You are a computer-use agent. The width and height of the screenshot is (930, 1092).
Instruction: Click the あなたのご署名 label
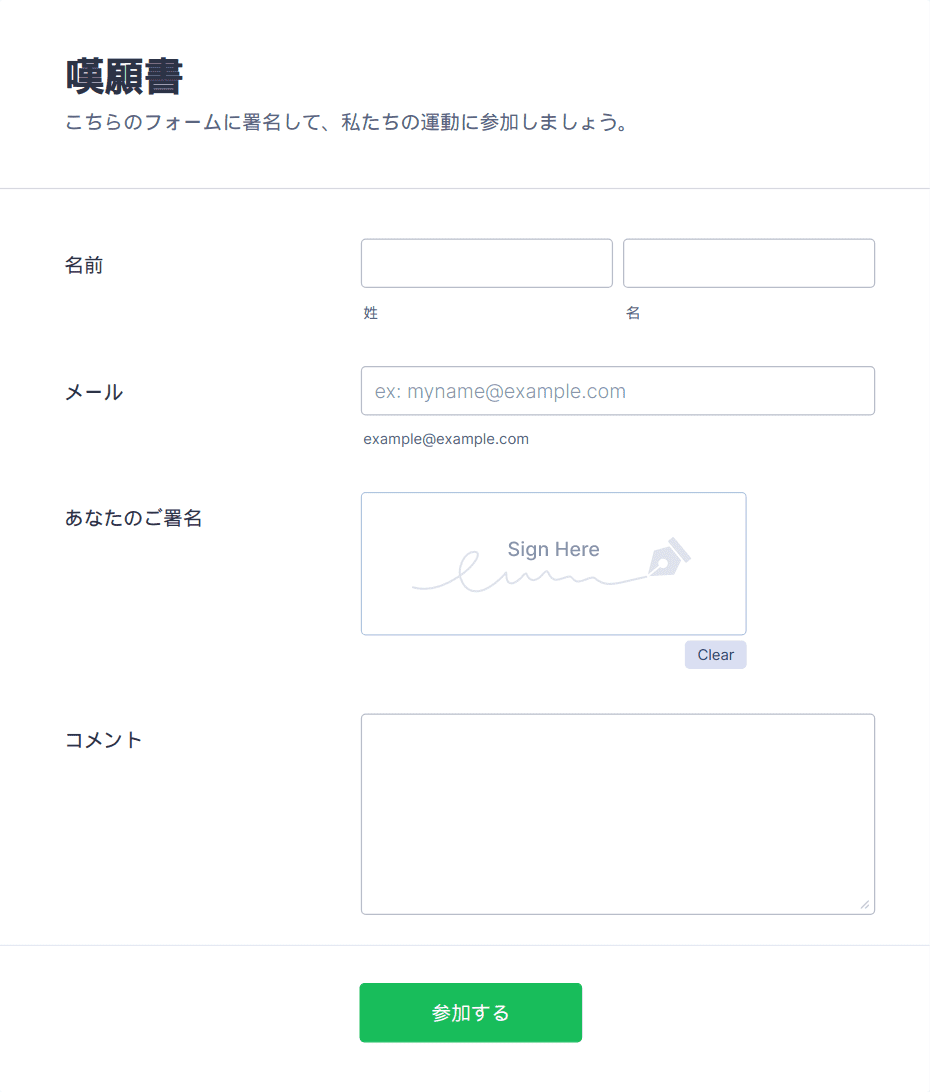pyautogui.click(x=134, y=518)
